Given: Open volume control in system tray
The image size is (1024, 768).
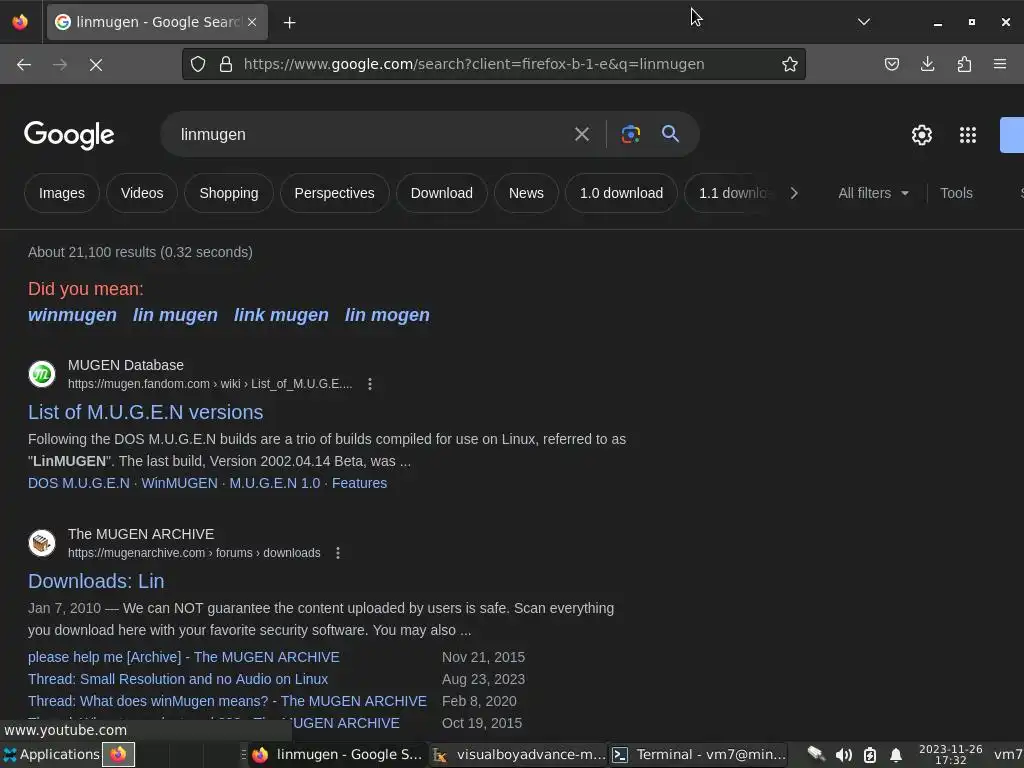Looking at the screenshot, I should (843, 755).
